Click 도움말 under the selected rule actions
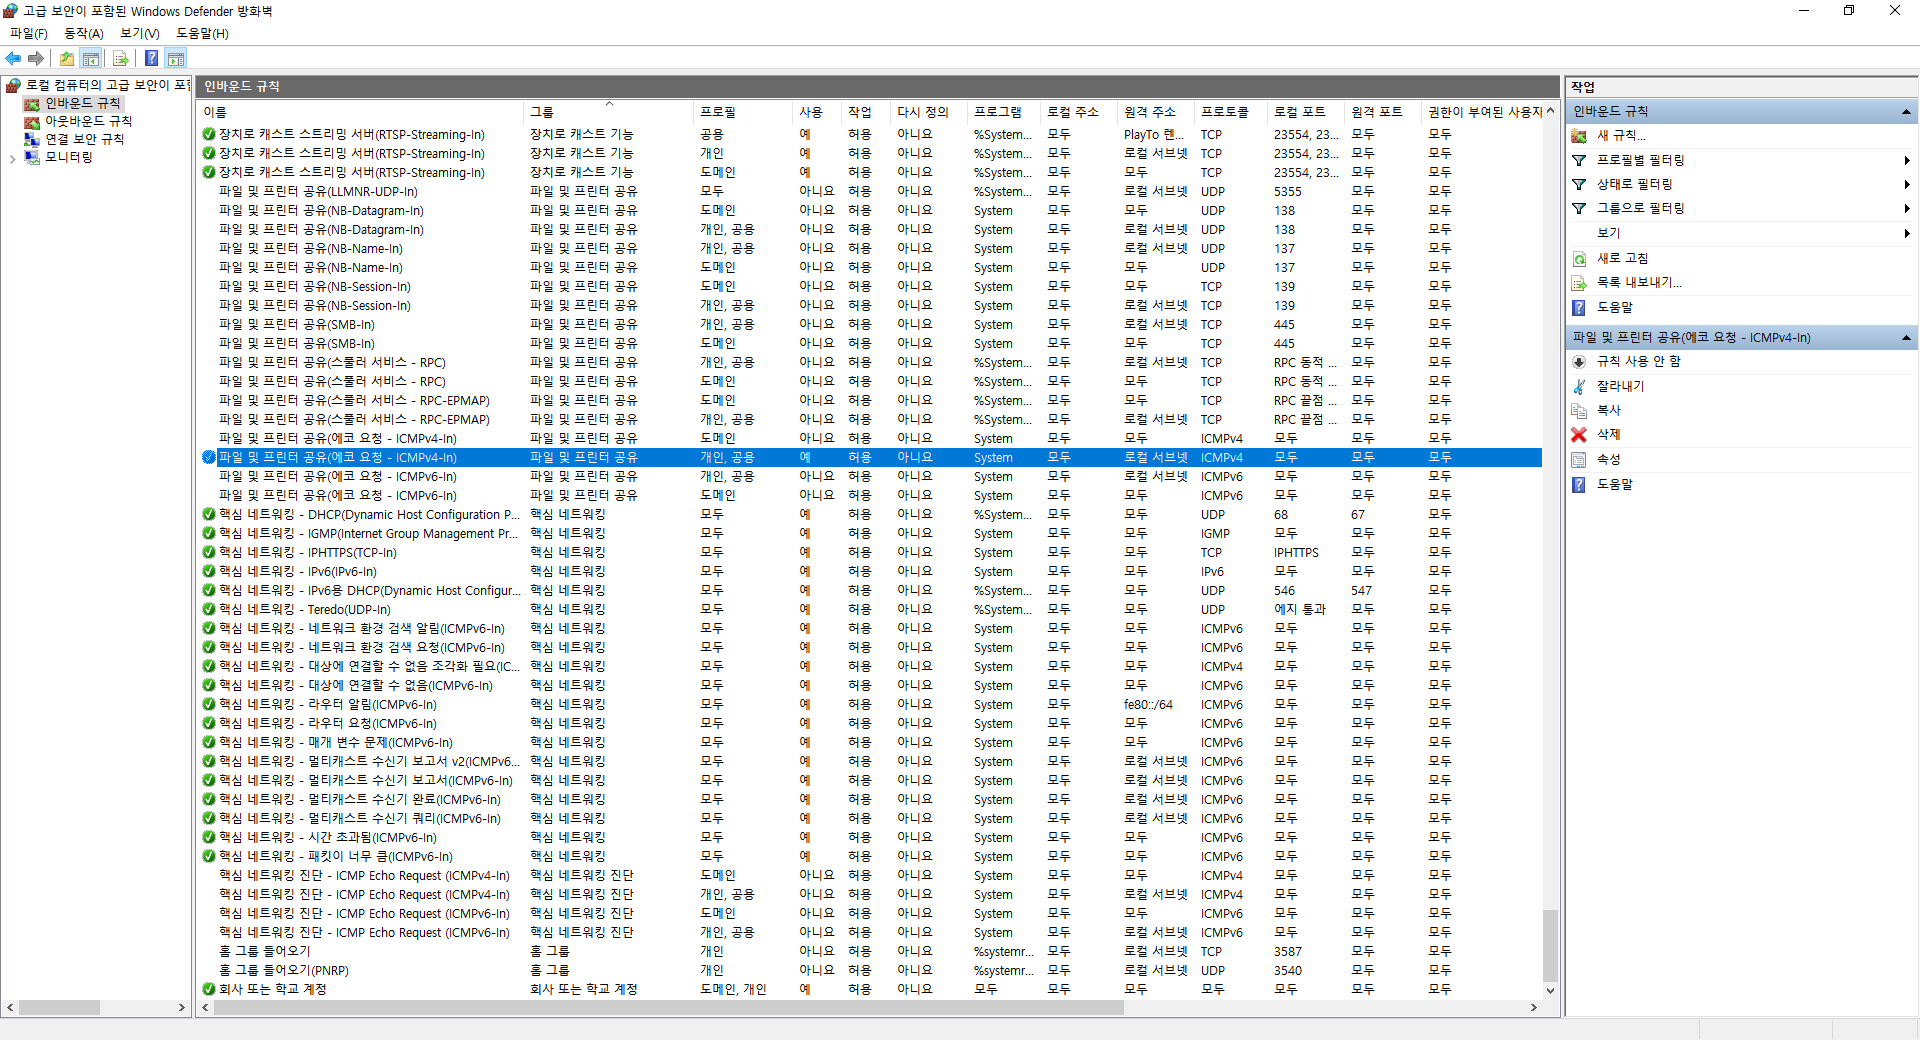This screenshot has height=1040, width=1920. [1614, 484]
